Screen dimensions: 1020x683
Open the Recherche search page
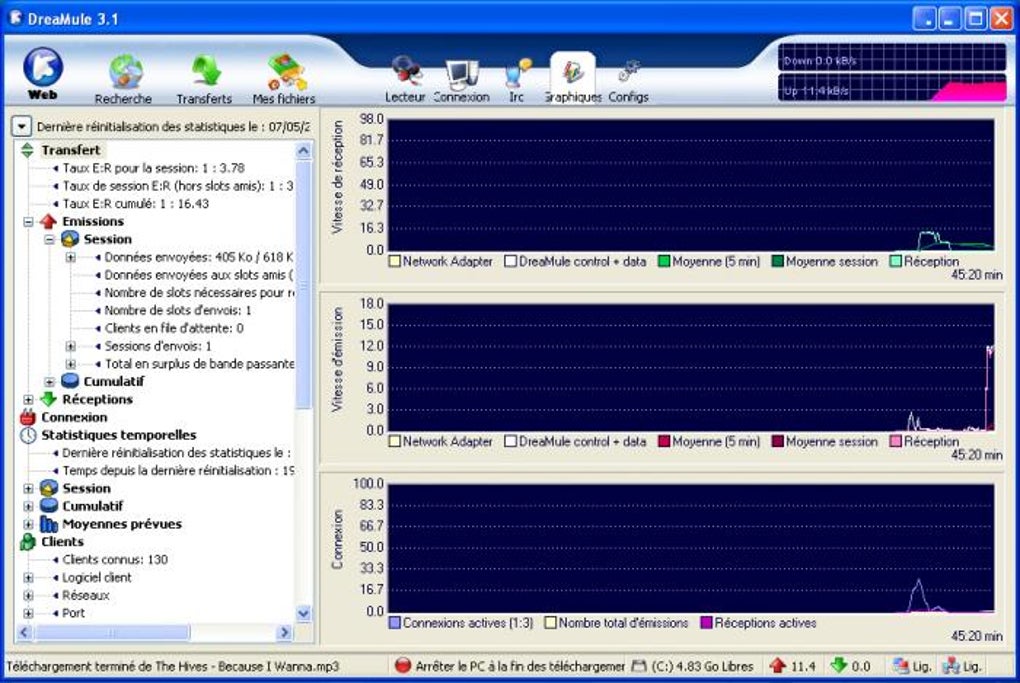pos(124,79)
